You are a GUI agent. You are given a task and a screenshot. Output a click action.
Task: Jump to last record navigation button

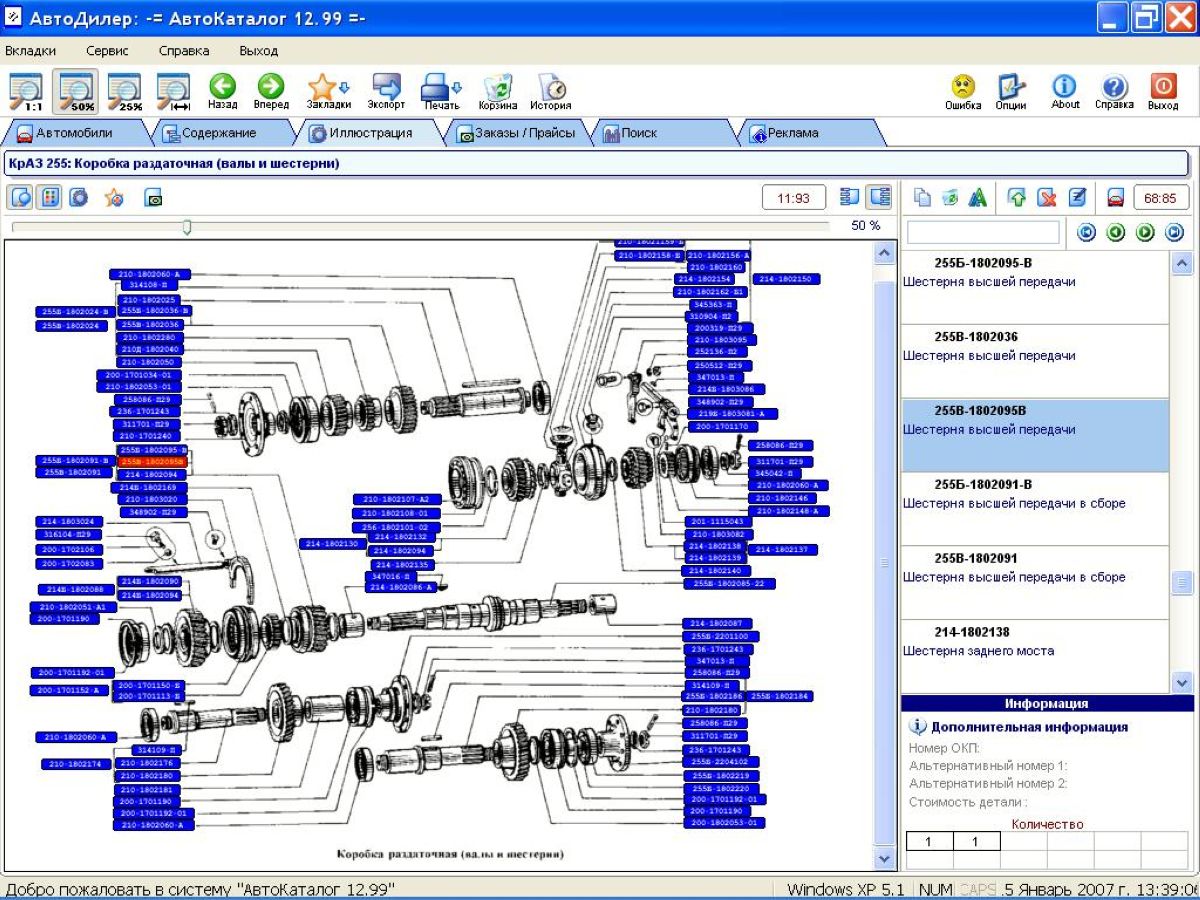coord(1175,232)
